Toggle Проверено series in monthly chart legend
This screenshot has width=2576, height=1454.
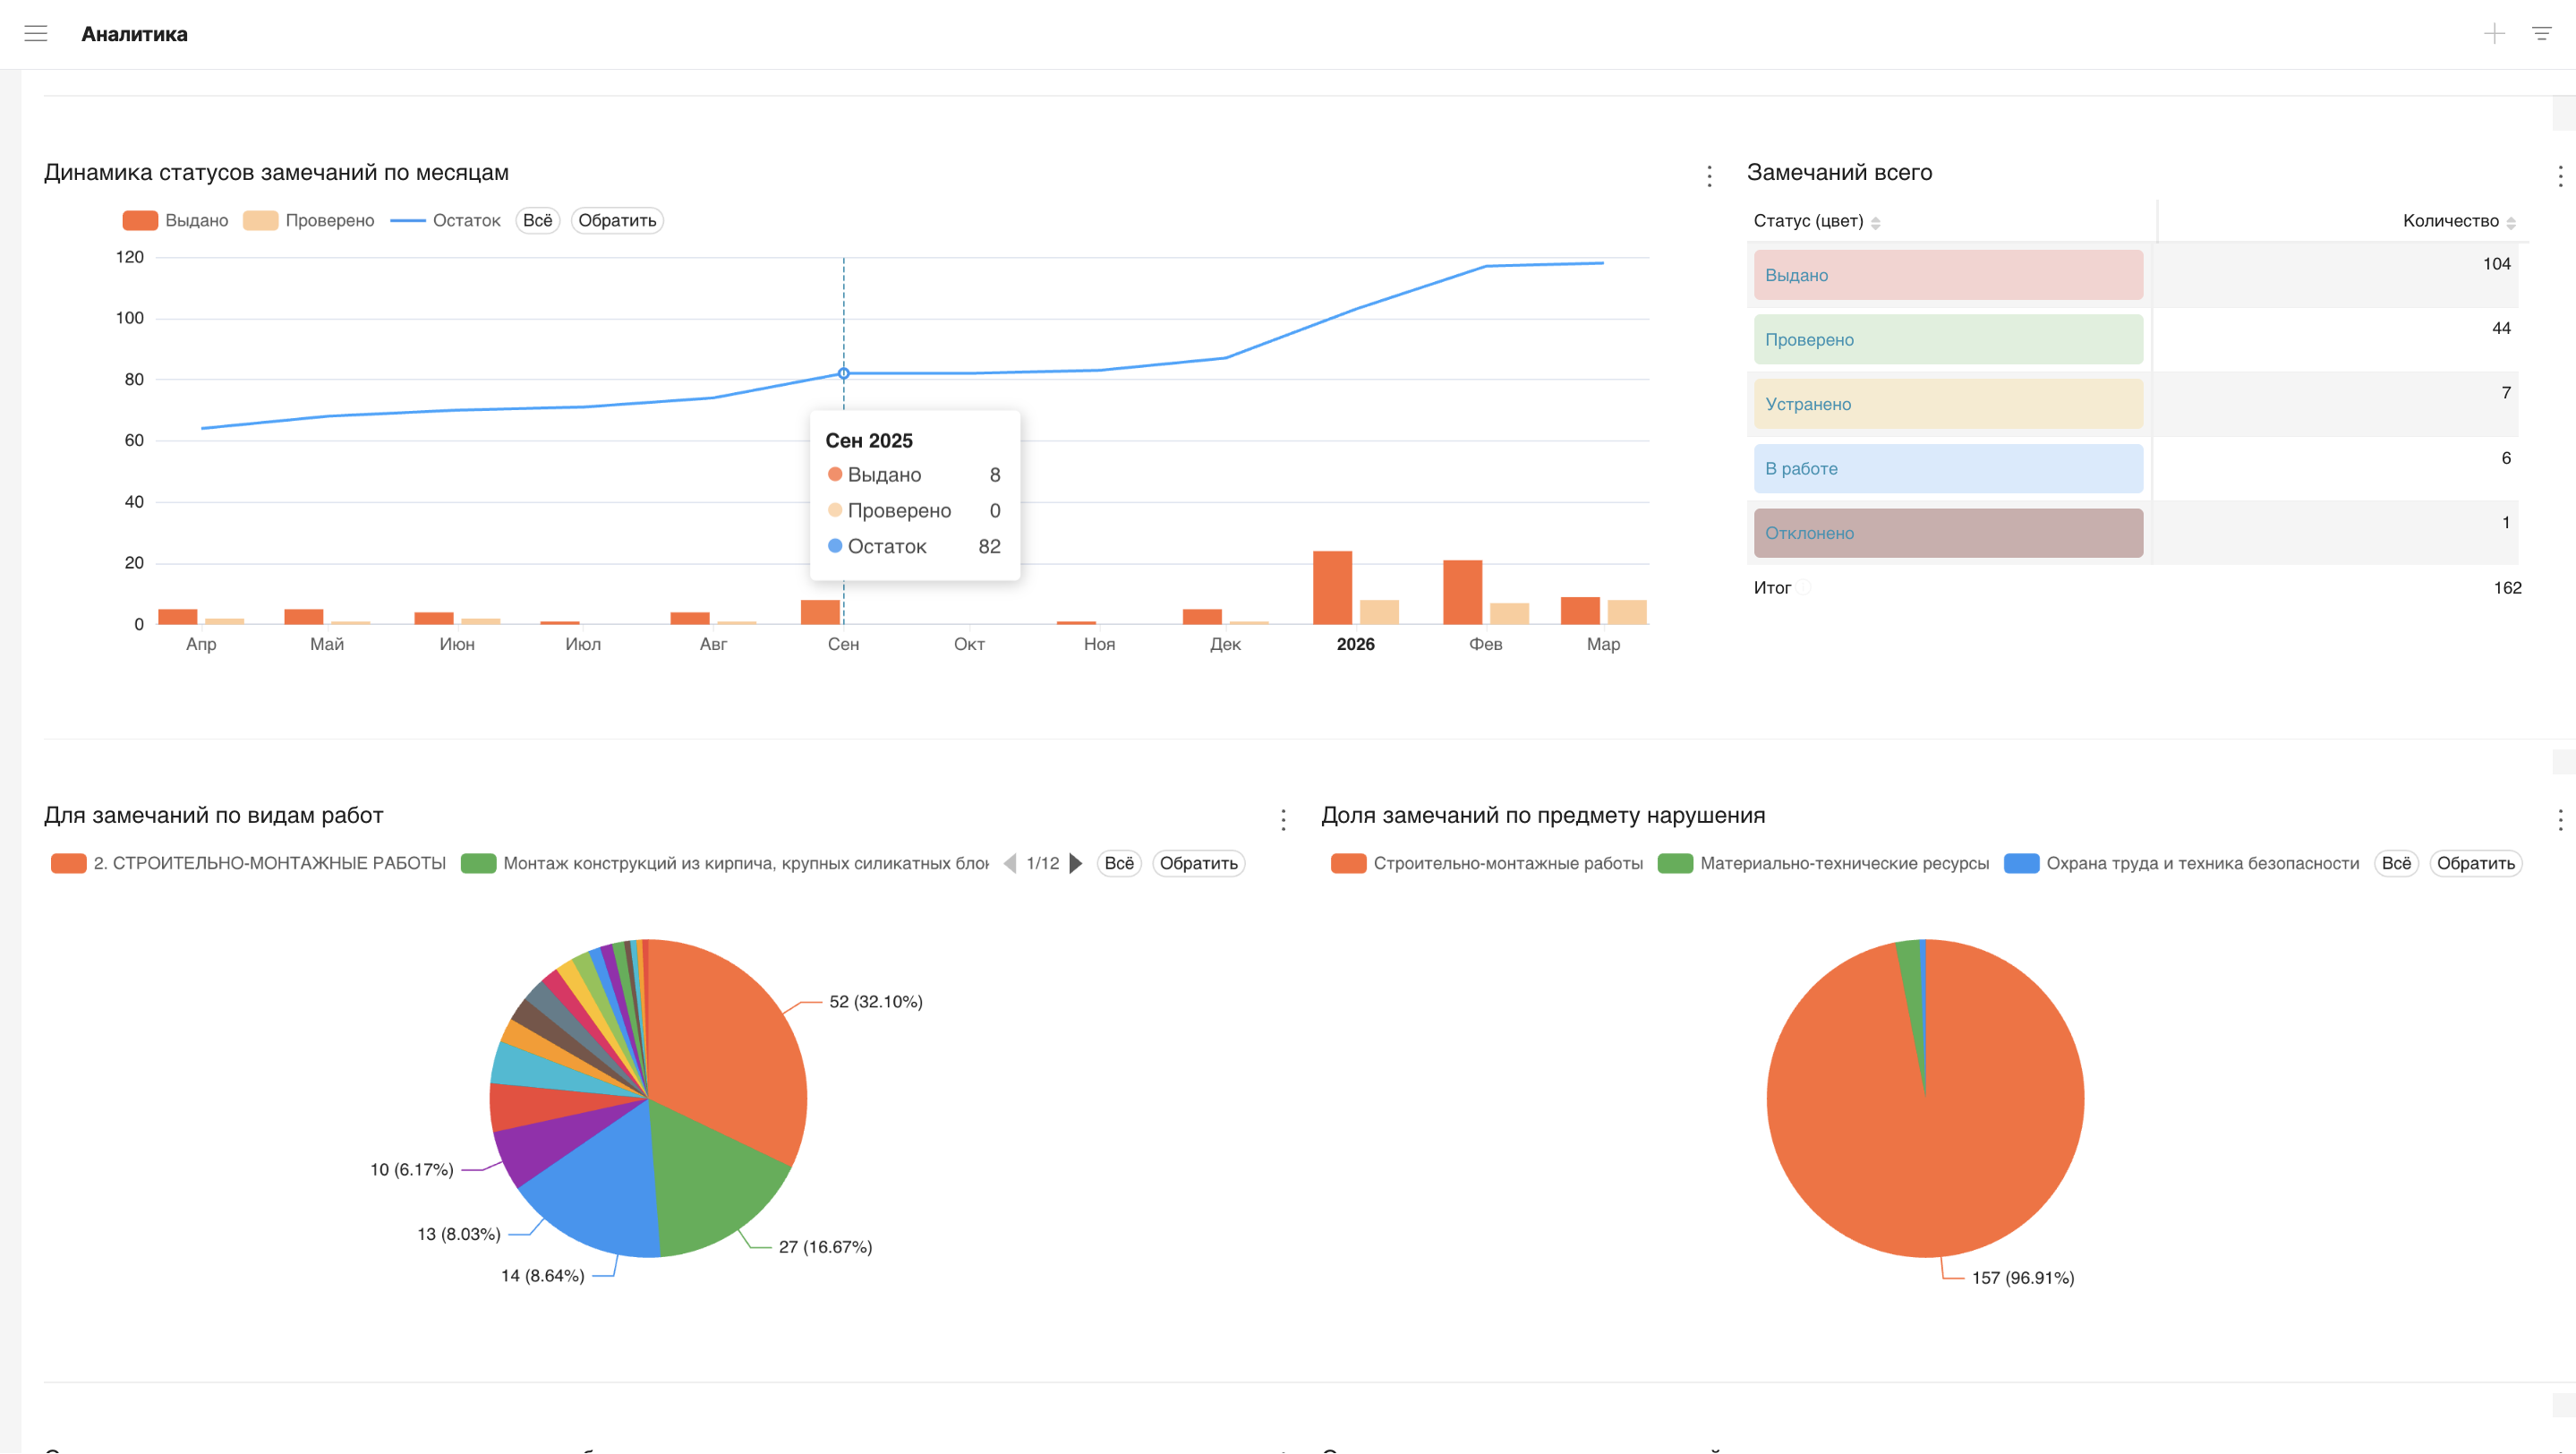[x=309, y=220]
